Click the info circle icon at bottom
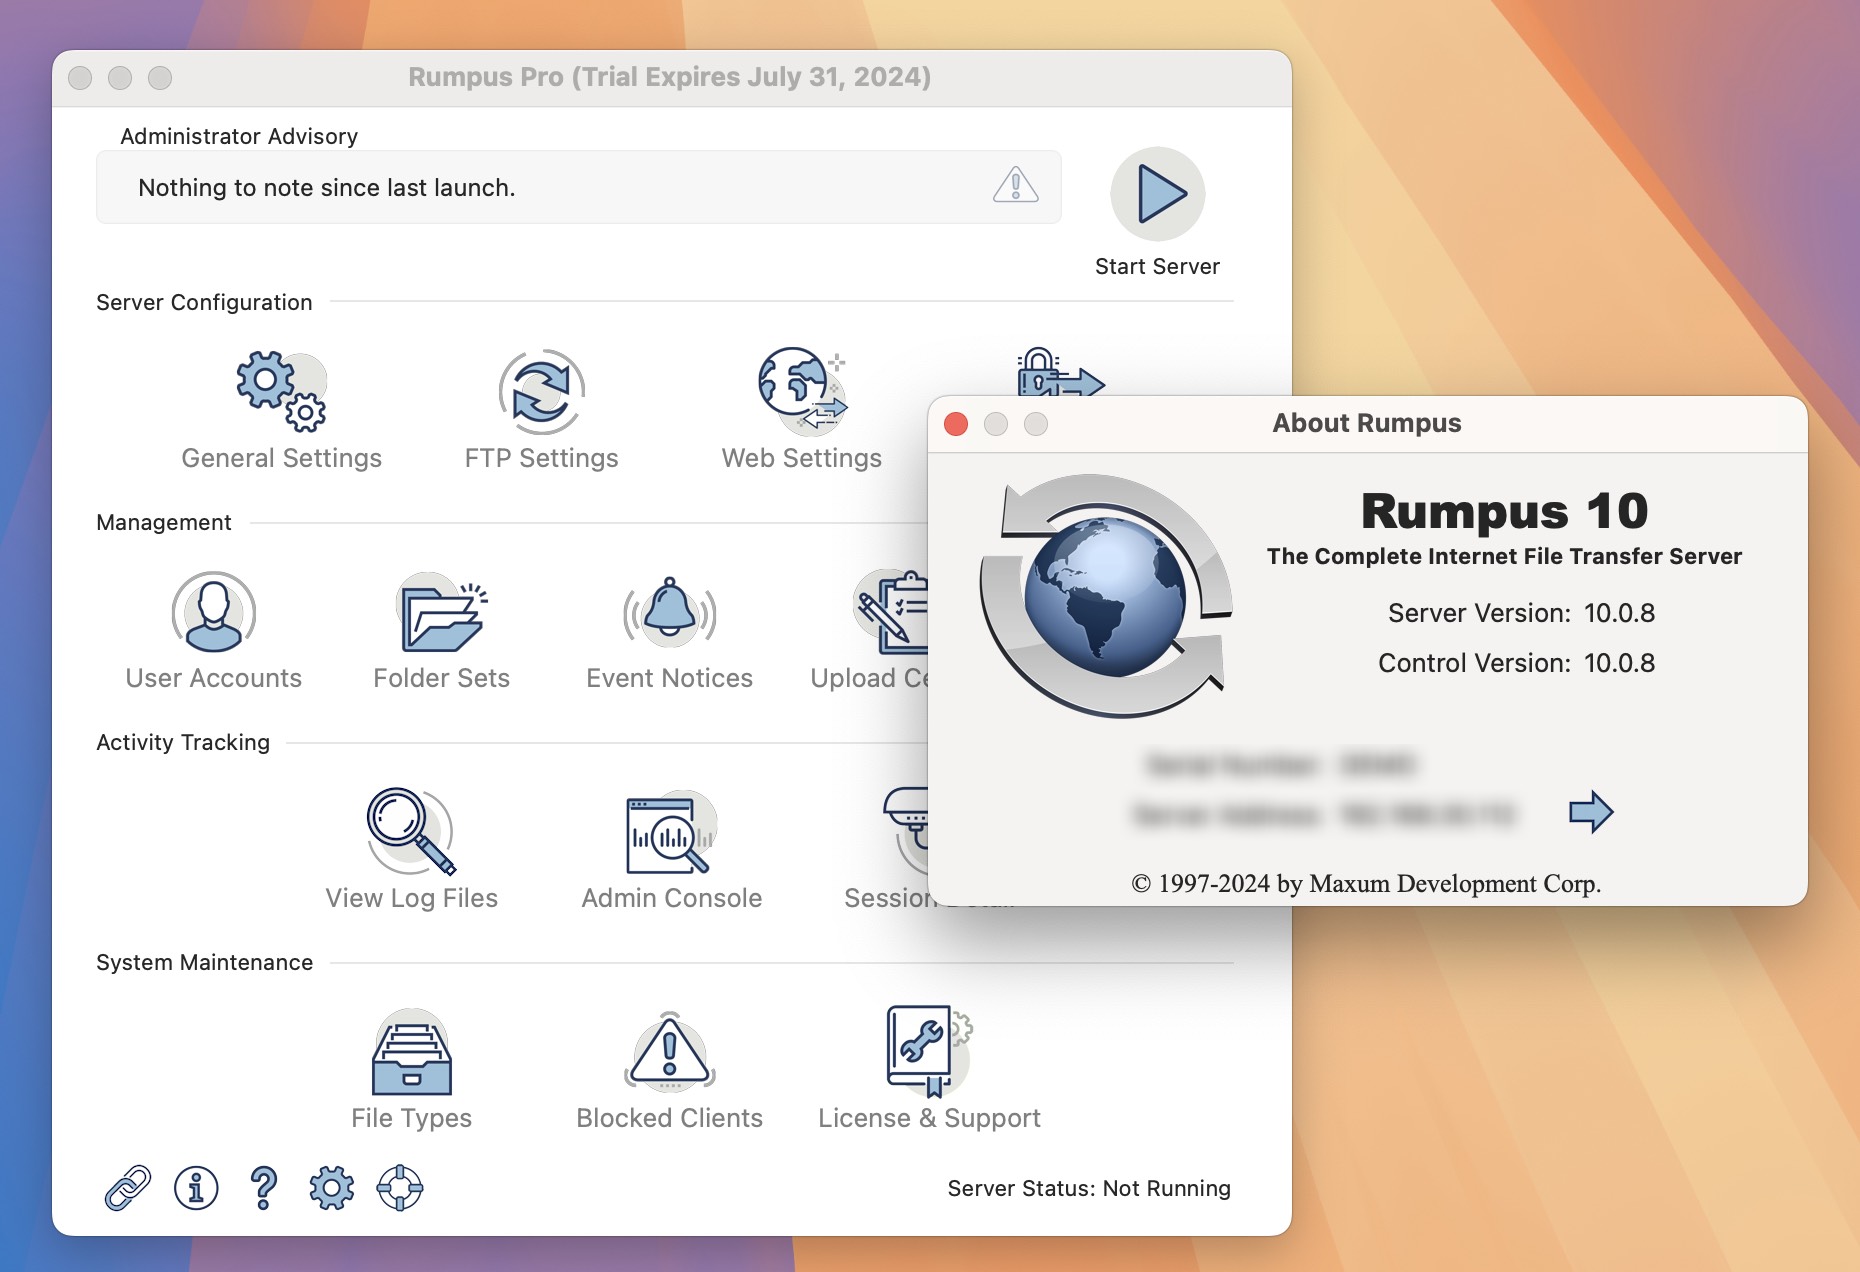Screen dimensions: 1860x1272 click(196, 1188)
